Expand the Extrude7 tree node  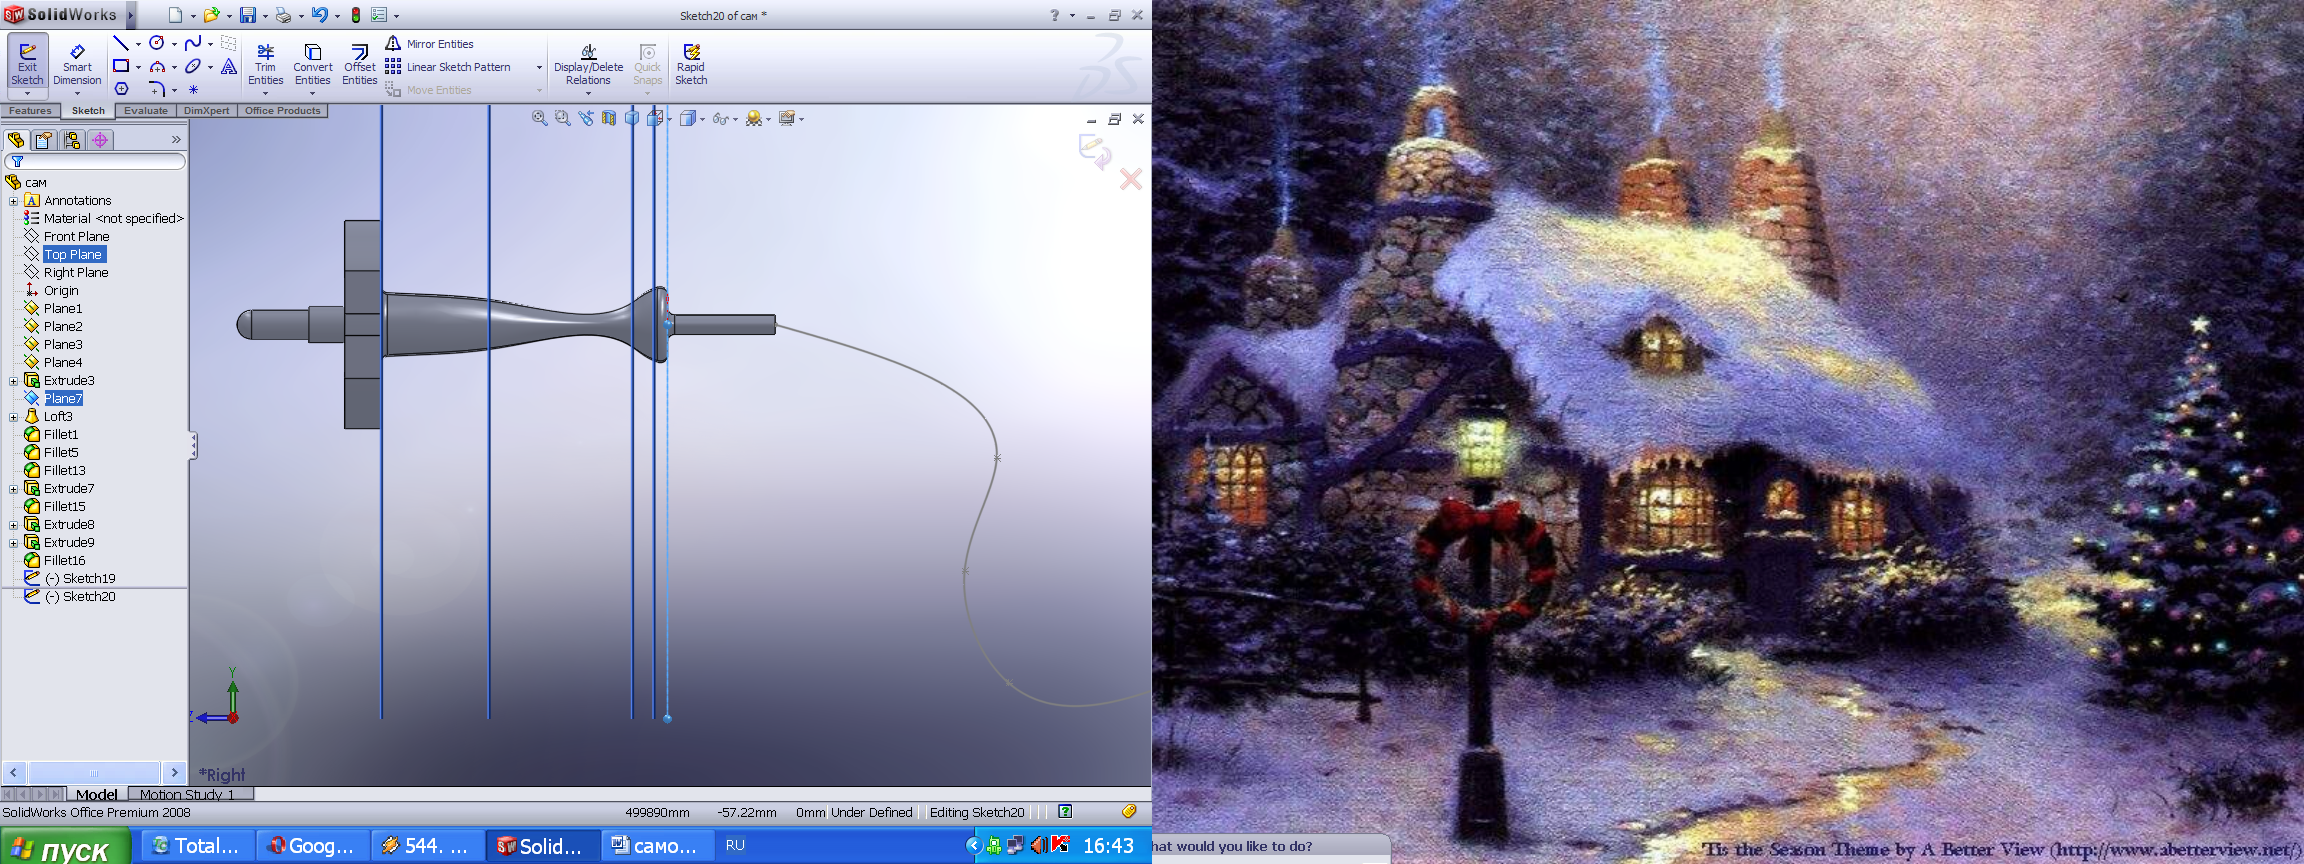[13, 489]
